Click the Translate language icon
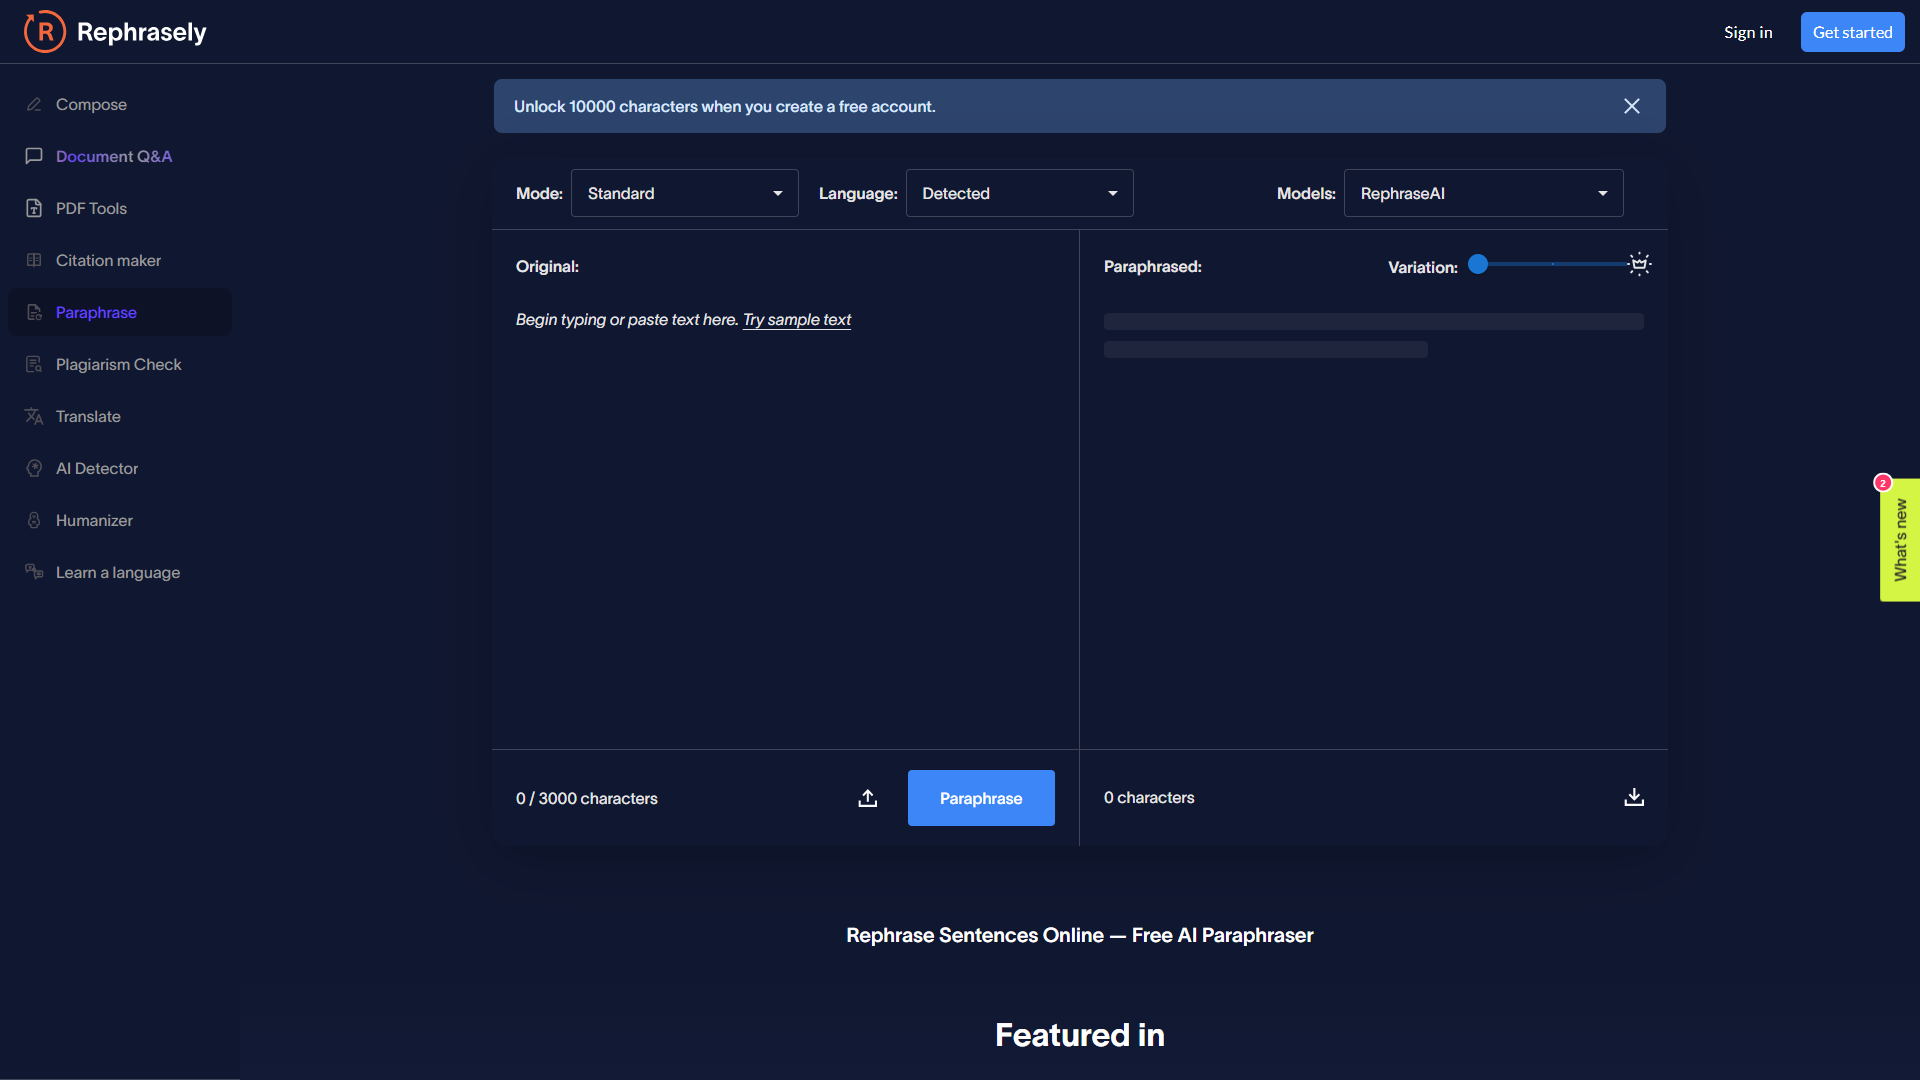This screenshot has width=1920, height=1080. tap(34, 416)
